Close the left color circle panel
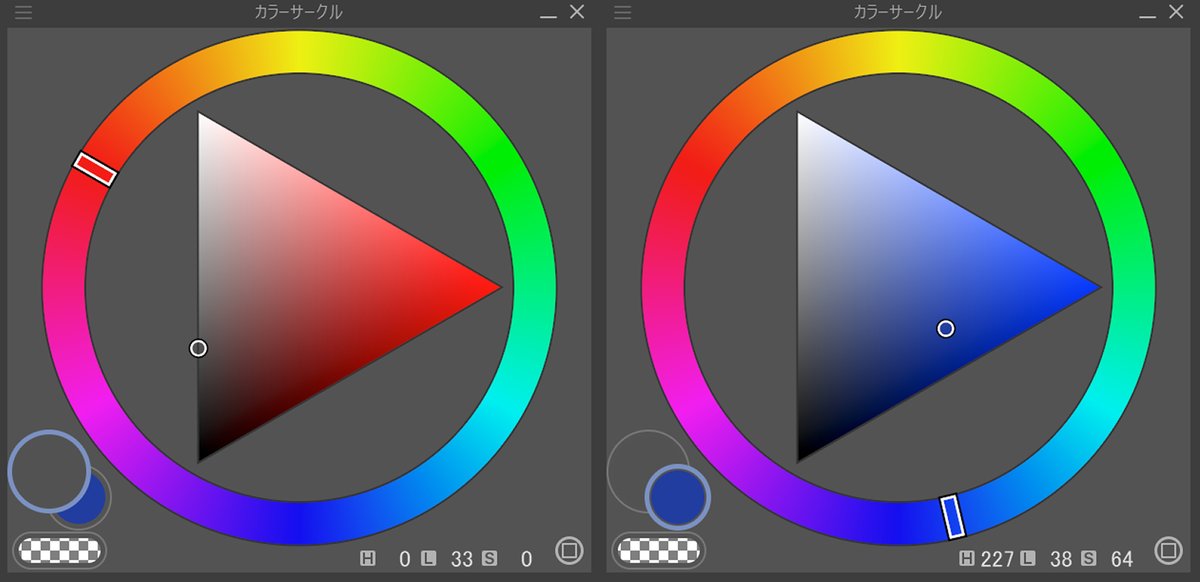 click(577, 12)
